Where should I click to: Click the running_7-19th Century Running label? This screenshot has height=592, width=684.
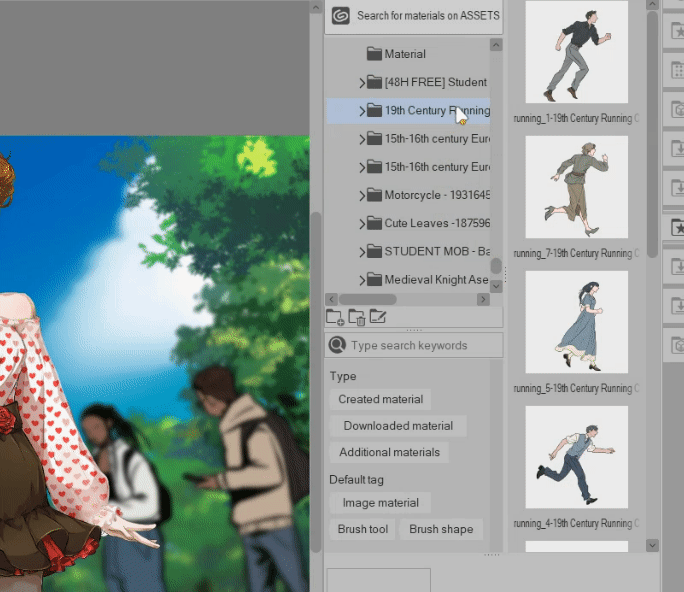click(576, 253)
